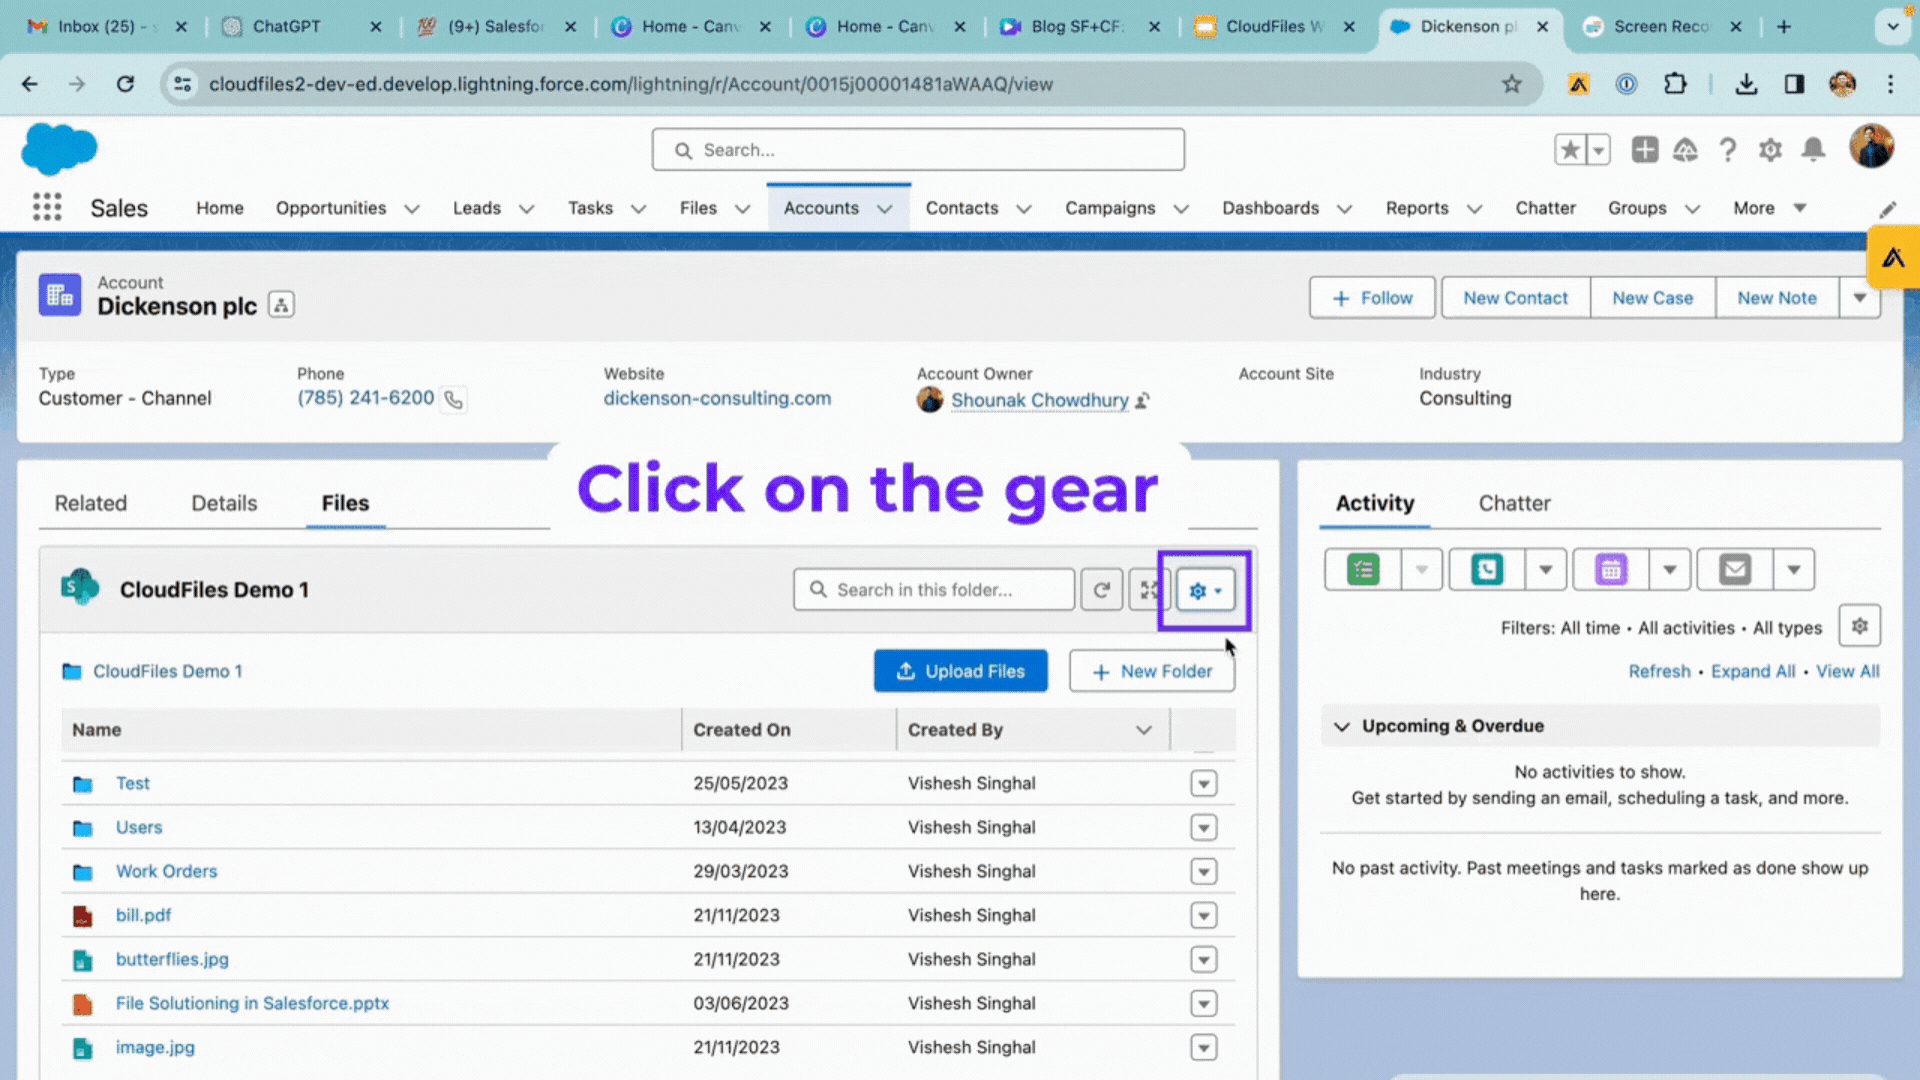The width and height of the screenshot is (1920, 1080).
Task: Click the Salesforce cloud logo
Action: coord(59,149)
